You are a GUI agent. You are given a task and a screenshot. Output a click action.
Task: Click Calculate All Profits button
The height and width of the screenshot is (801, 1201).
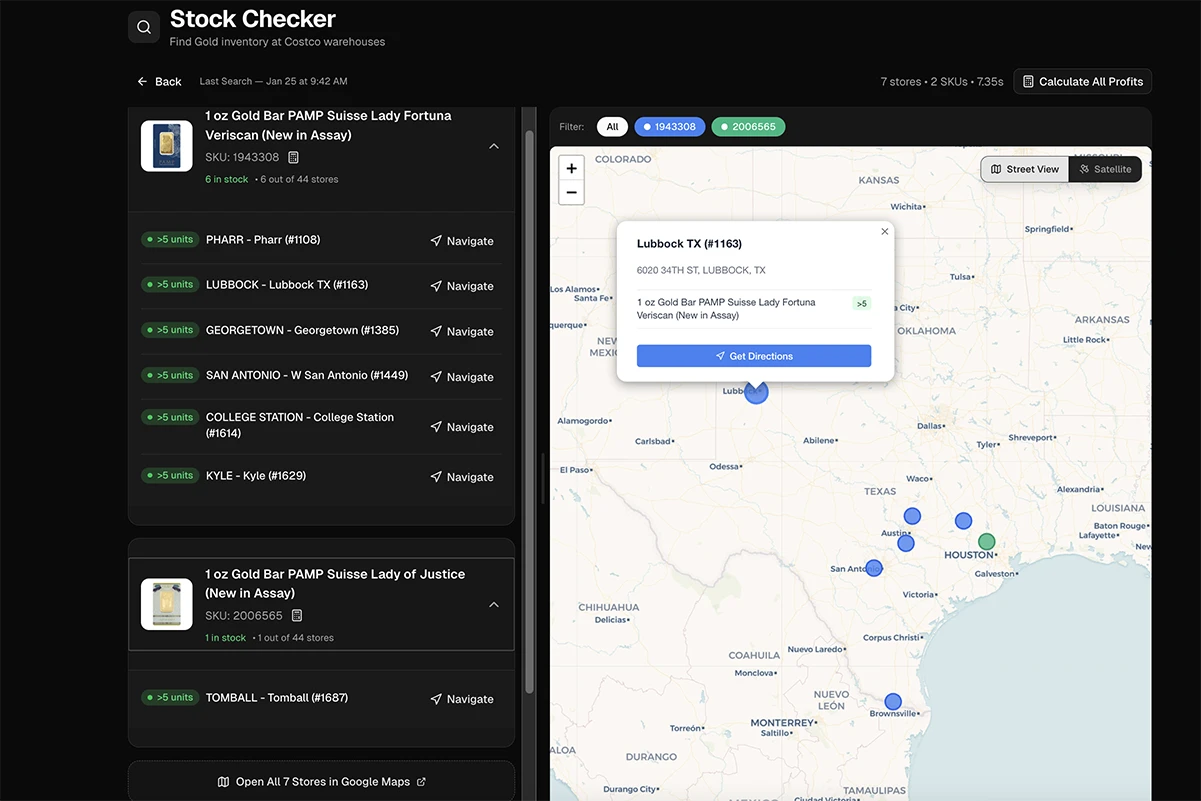(x=1082, y=81)
